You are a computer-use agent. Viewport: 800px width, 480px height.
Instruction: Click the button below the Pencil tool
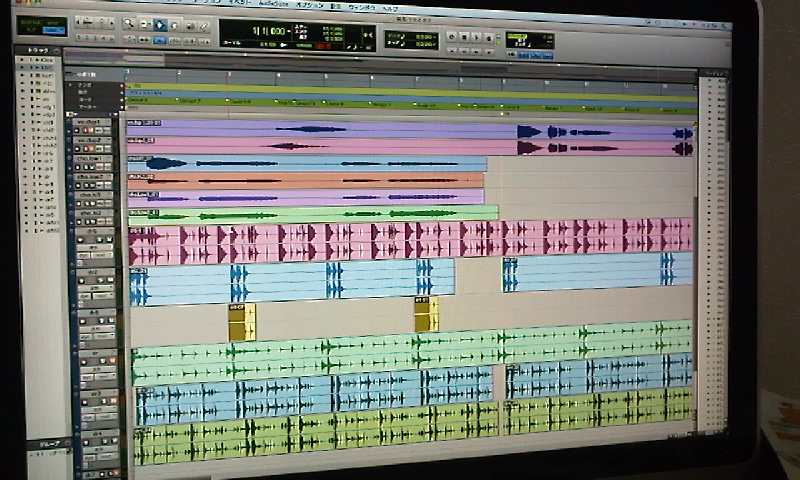click(x=205, y=41)
